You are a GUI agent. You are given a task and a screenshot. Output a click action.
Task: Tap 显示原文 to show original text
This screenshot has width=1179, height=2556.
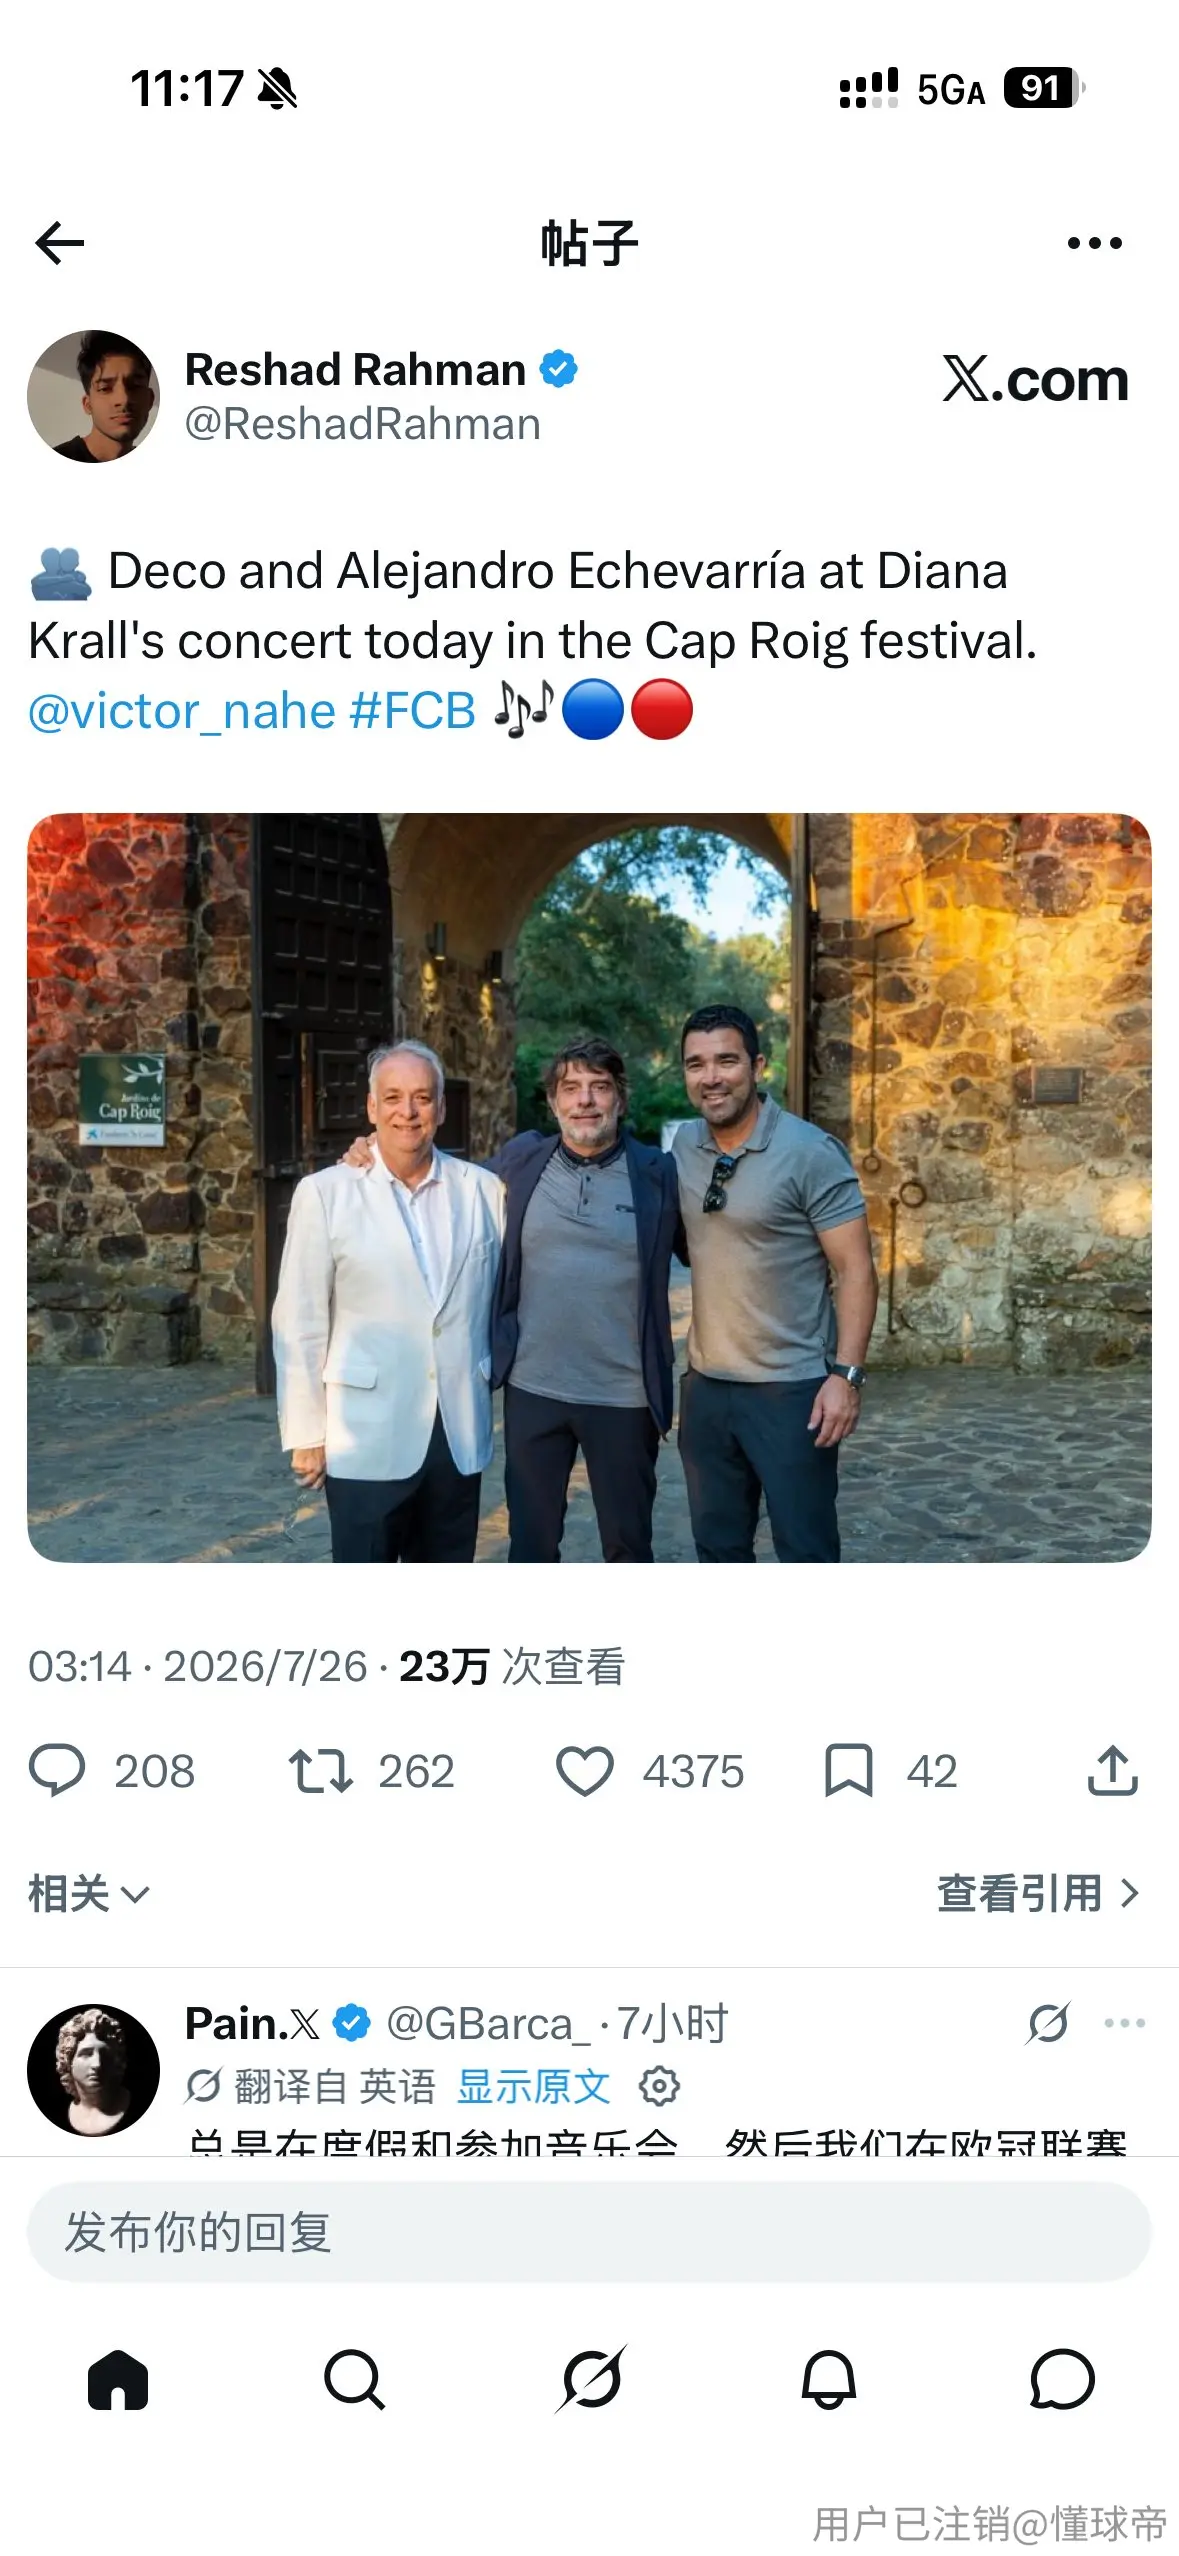click(533, 2087)
